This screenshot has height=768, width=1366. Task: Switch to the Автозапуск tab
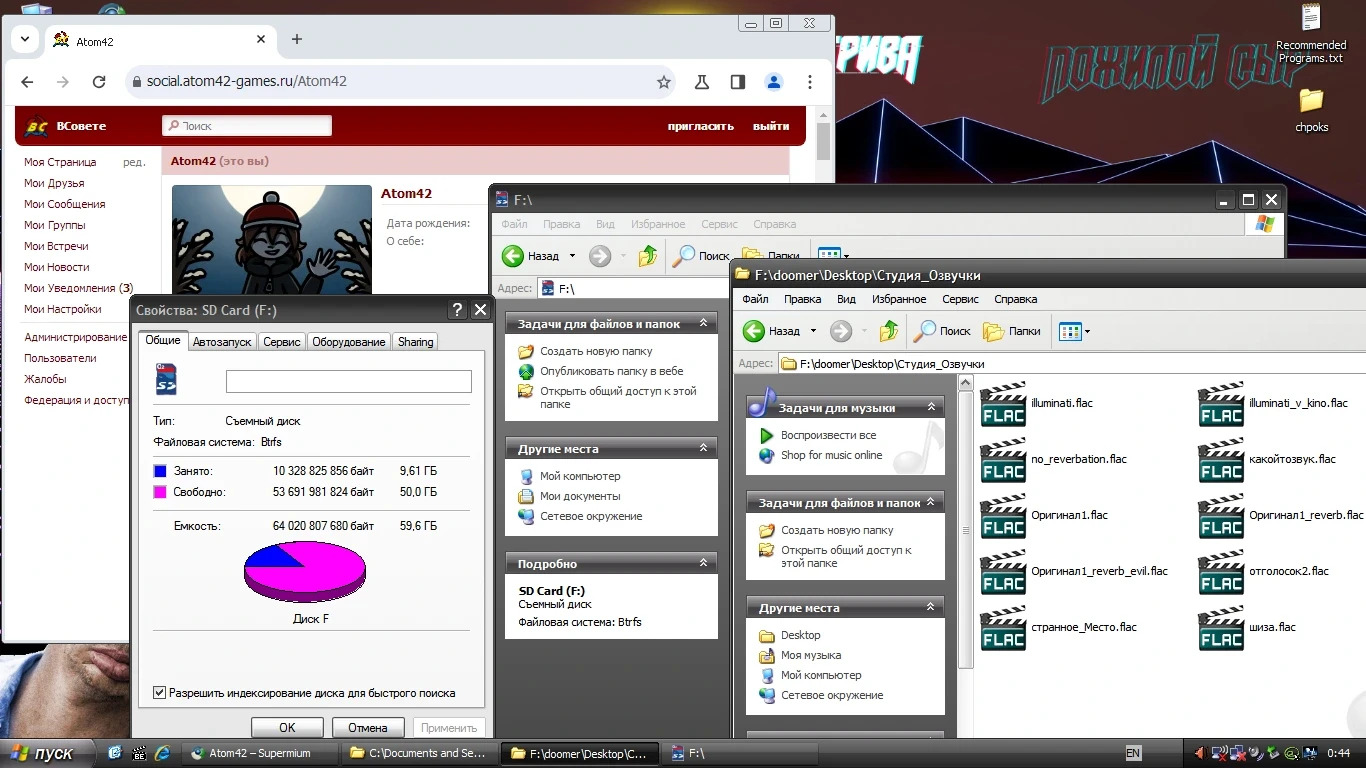(x=221, y=342)
